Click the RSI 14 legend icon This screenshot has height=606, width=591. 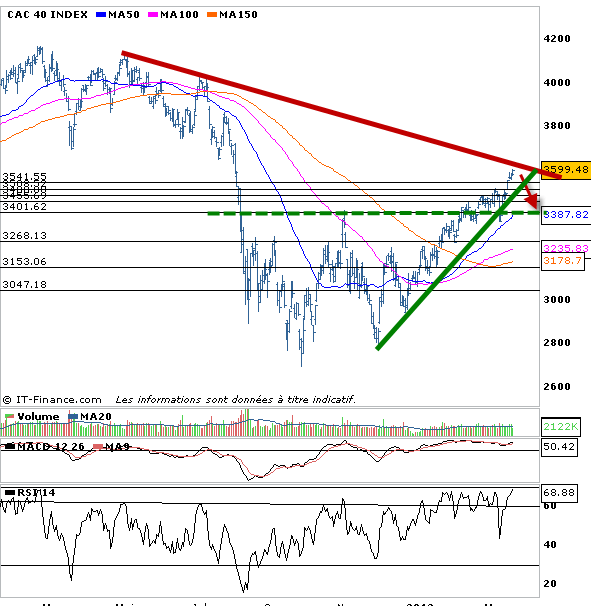pos(10,493)
